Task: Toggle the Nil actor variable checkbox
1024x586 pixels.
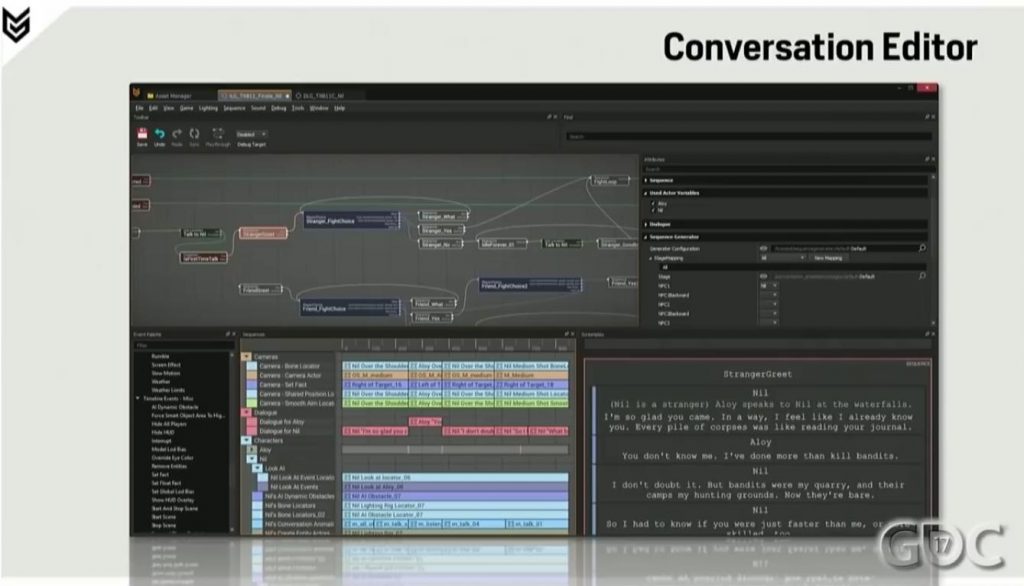Action: 652,210
